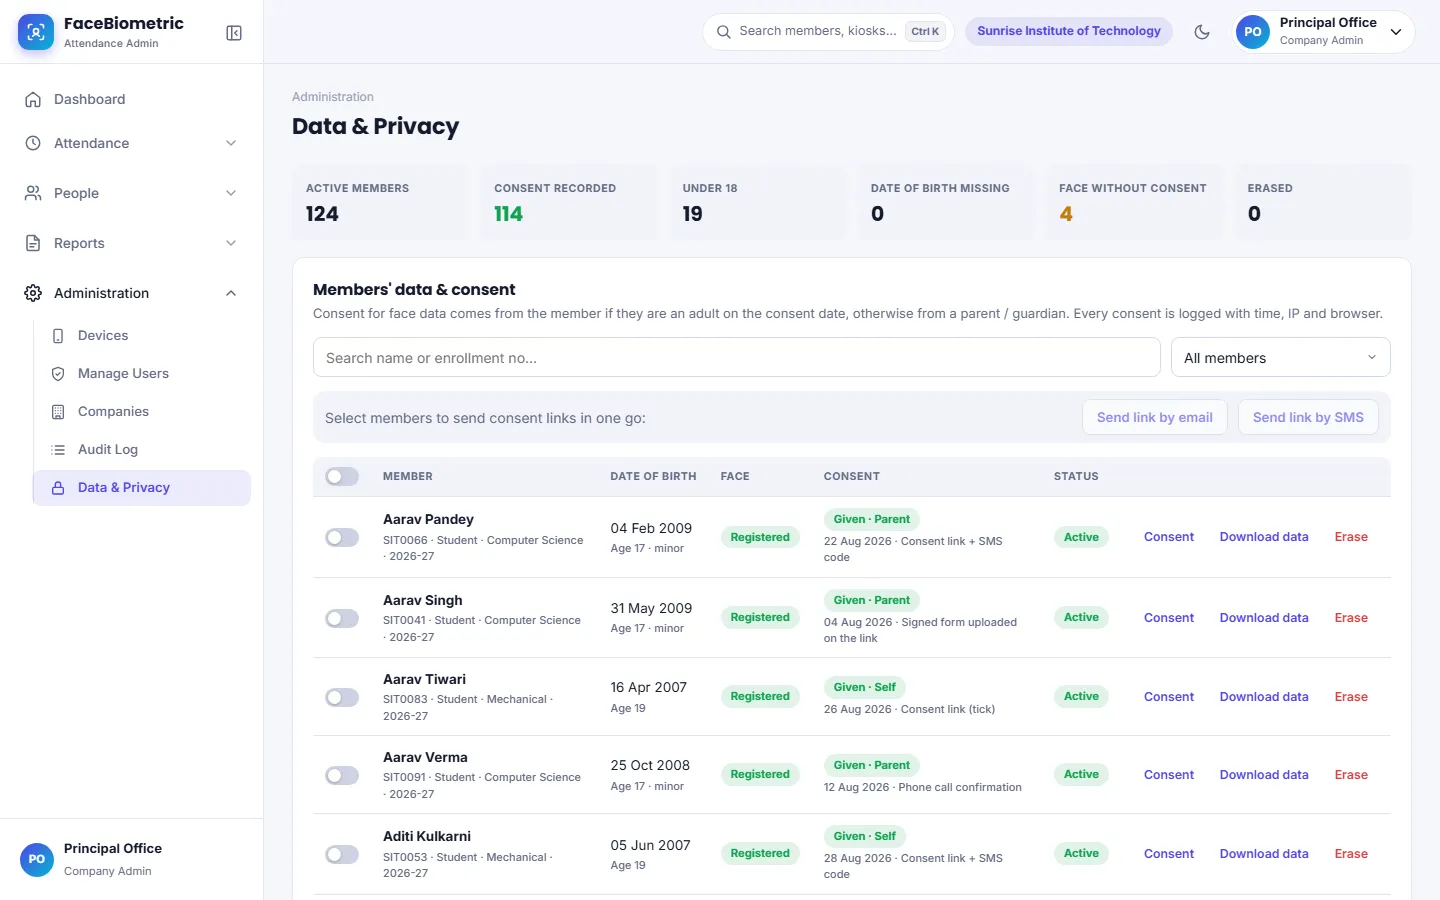
Task: Click the search magnifier icon
Action: pyautogui.click(x=723, y=32)
